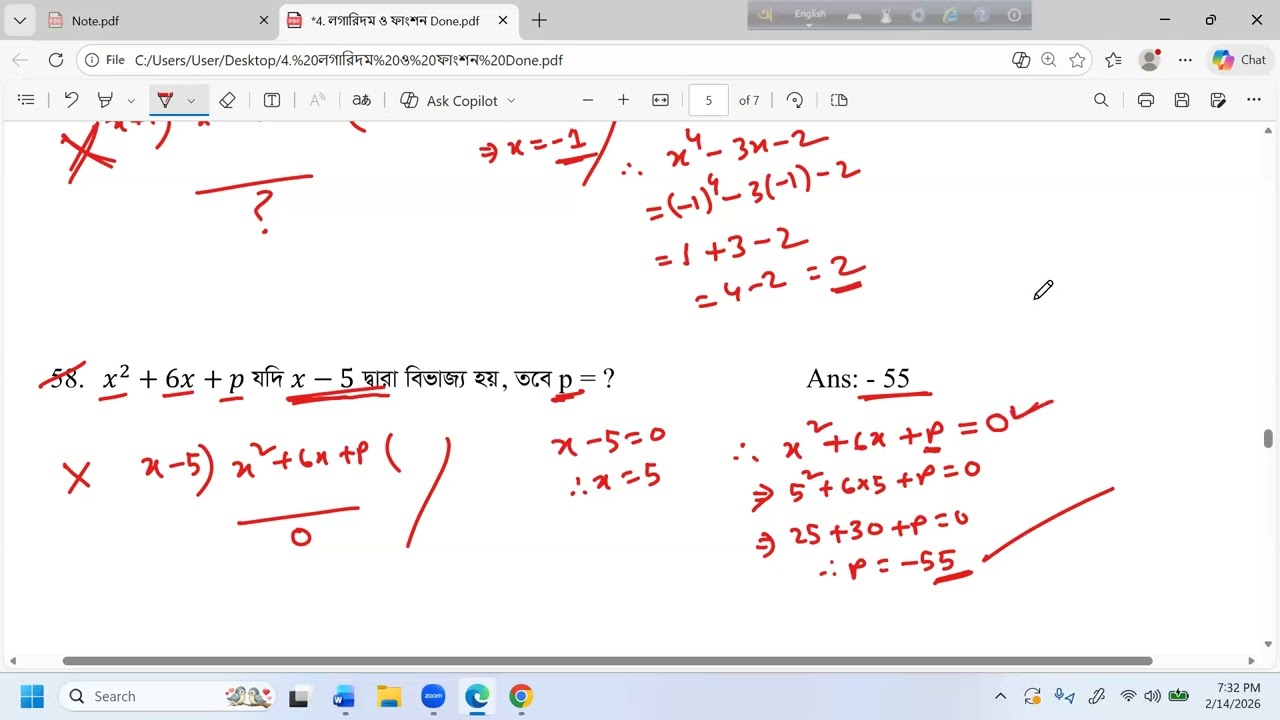
Task: Open the Copilot Chat button
Action: point(1240,60)
